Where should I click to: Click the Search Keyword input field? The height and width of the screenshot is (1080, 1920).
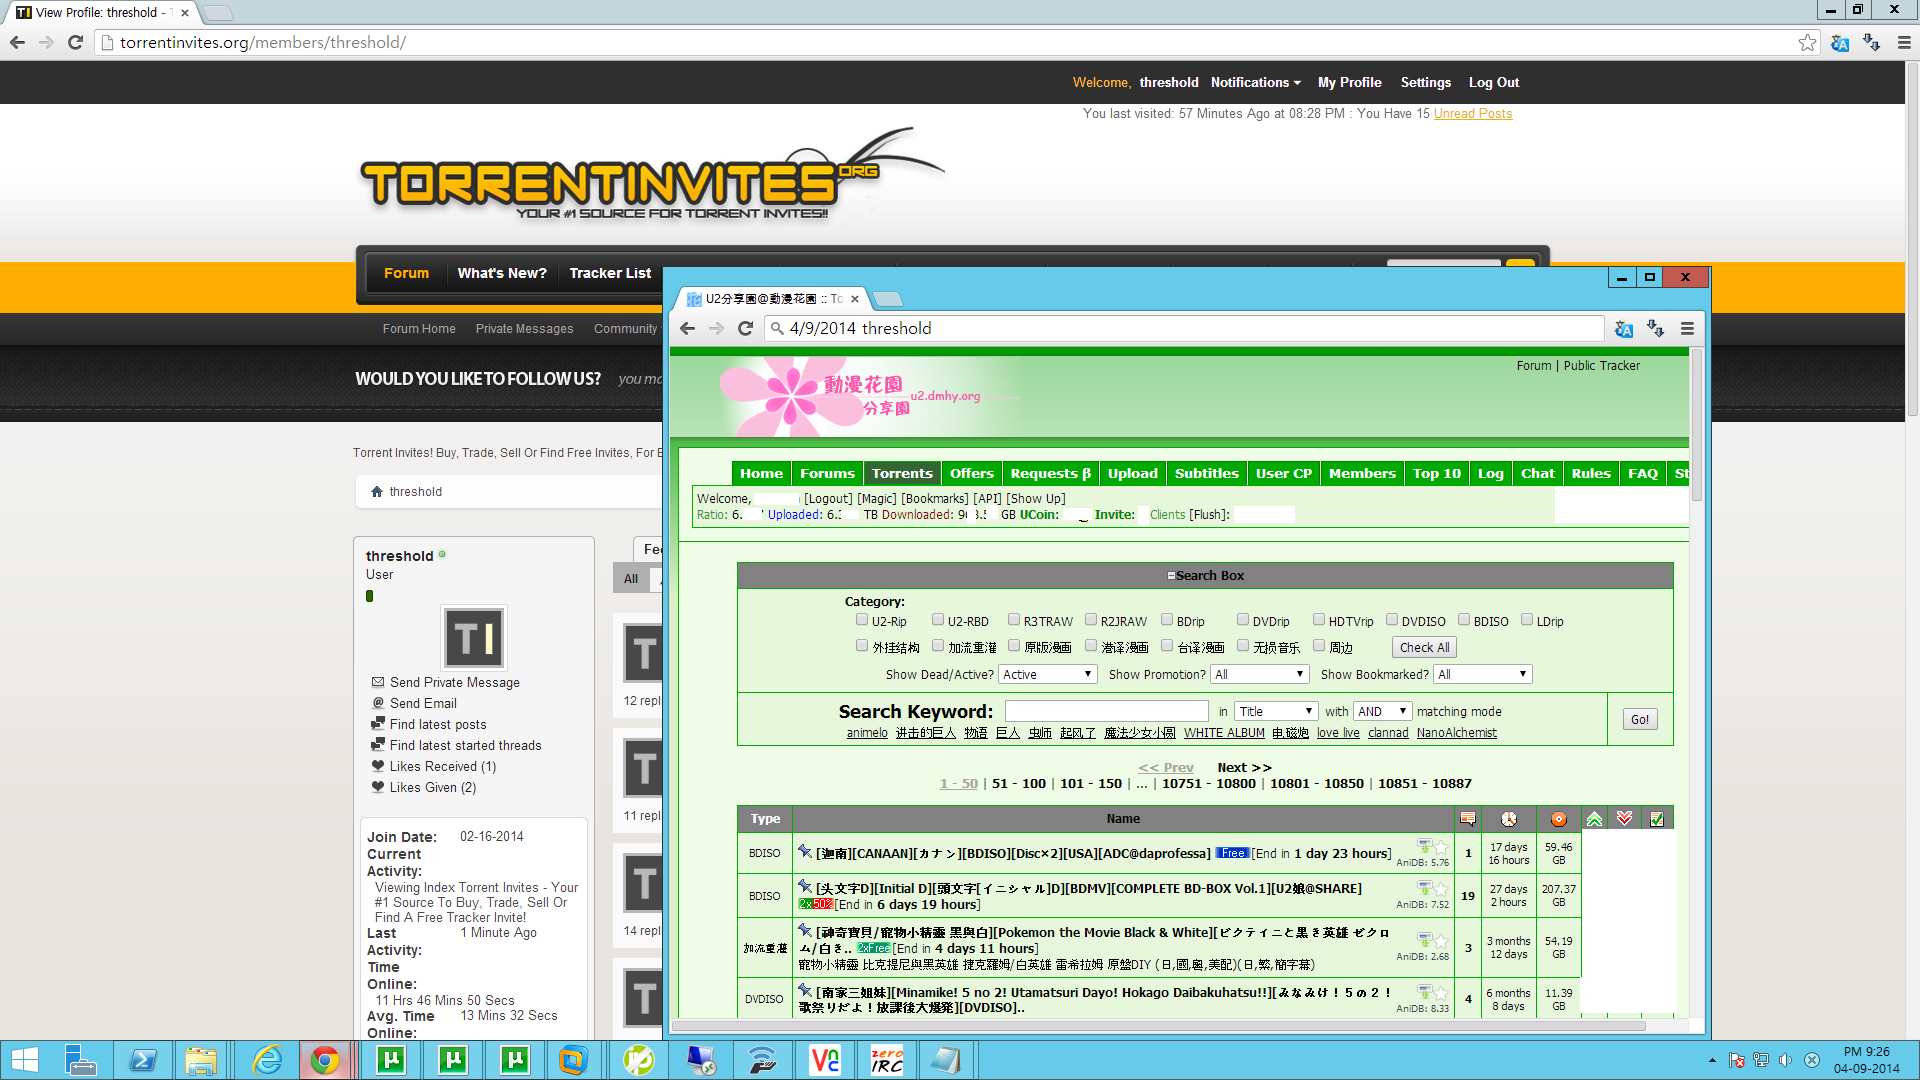pos(1106,711)
